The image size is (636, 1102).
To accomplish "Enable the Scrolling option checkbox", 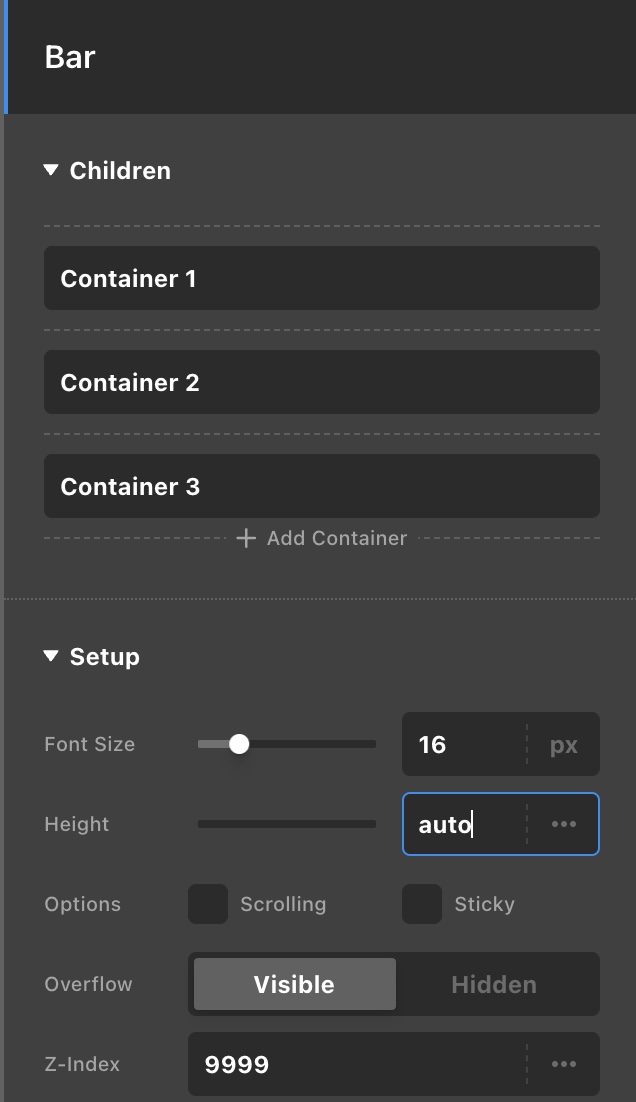I will 208,904.
